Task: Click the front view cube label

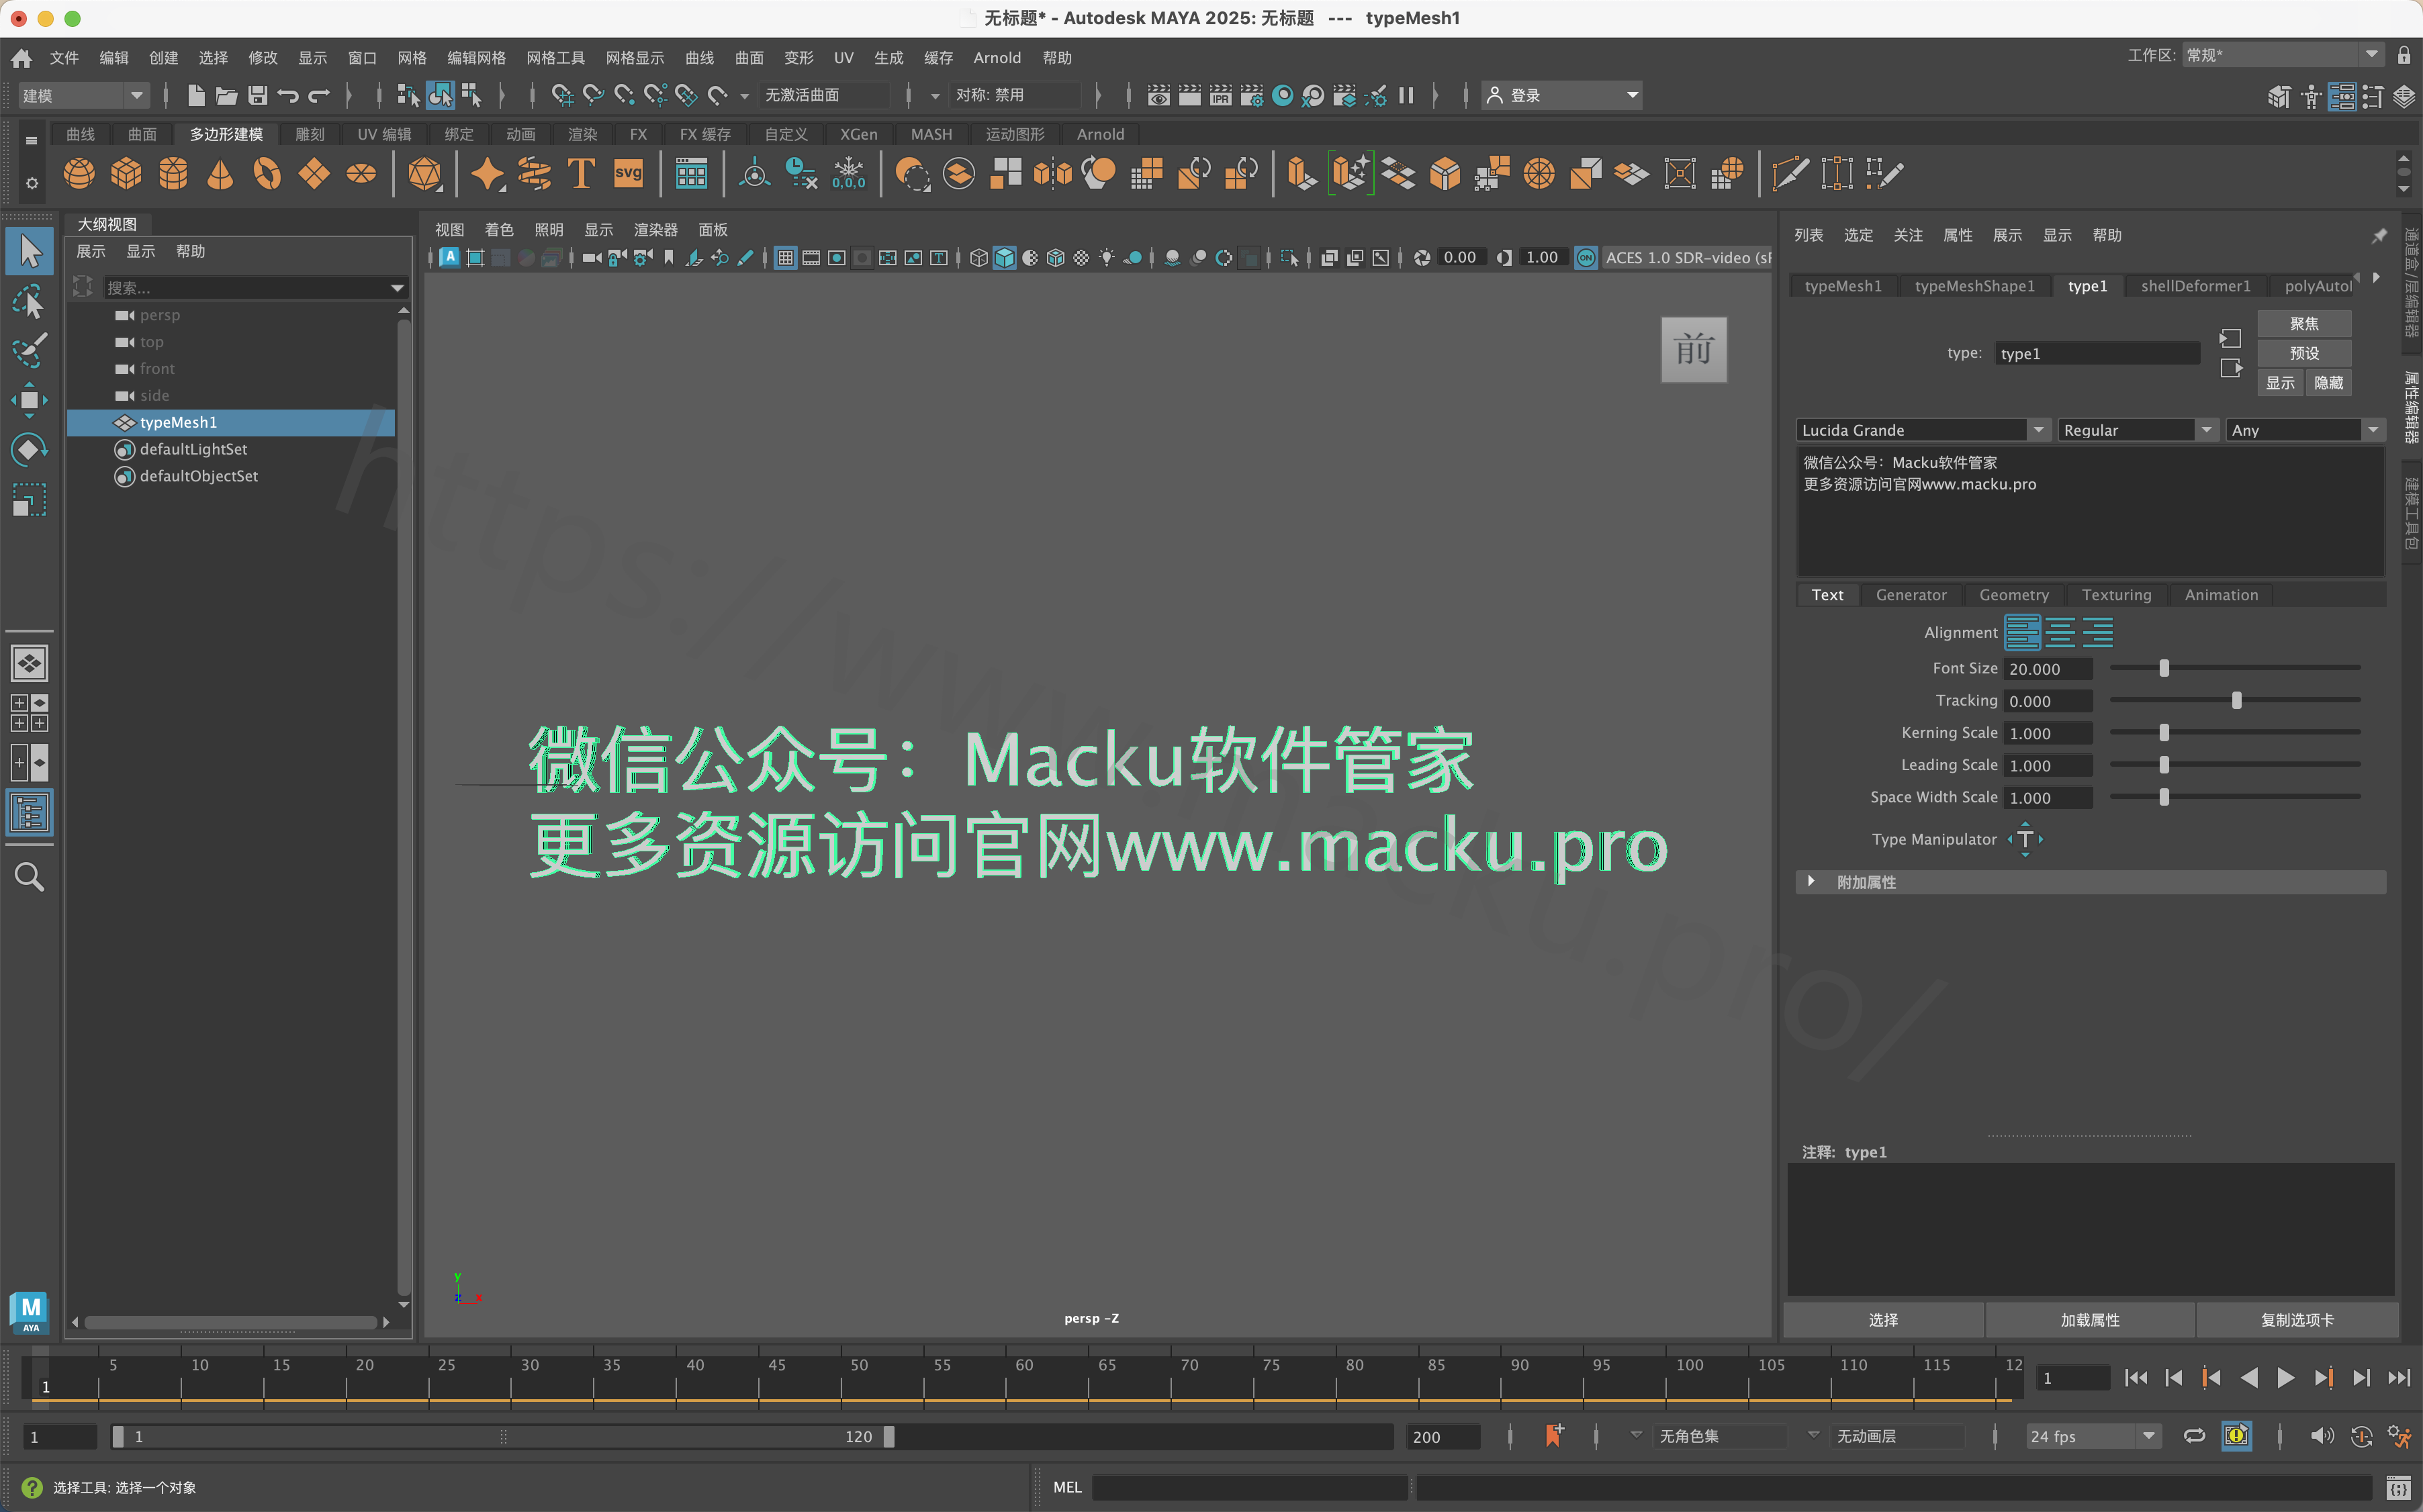Action: [1694, 350]
